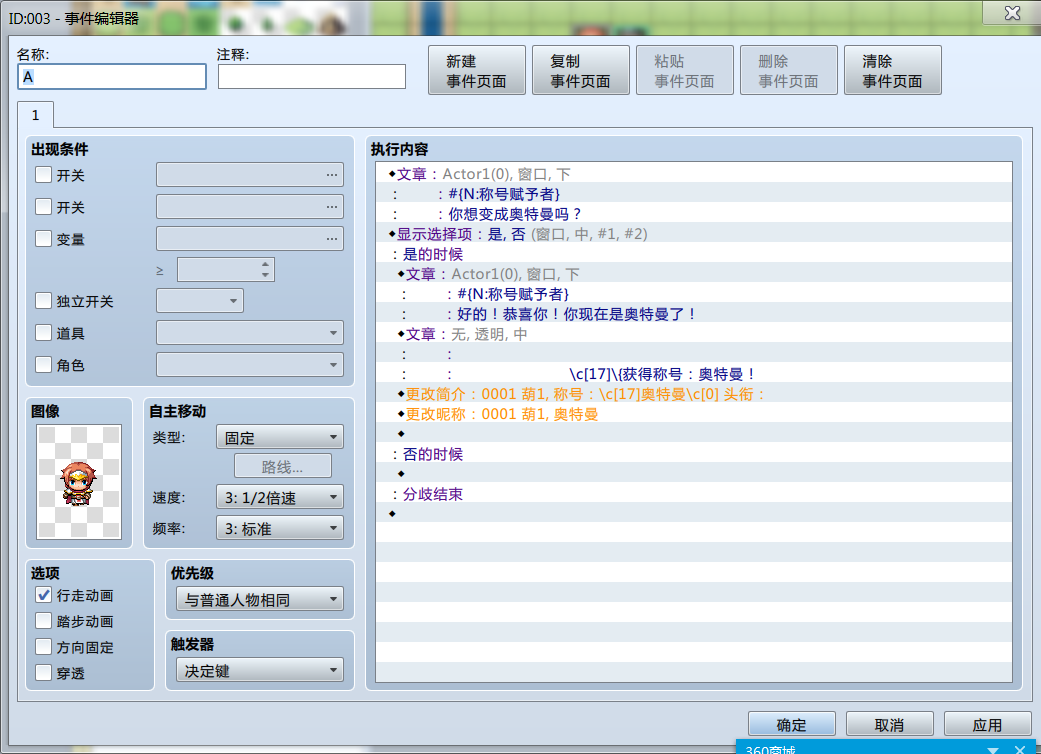
Task: Open the 类型 dropdown showing 固定
Action: point(280,437)
